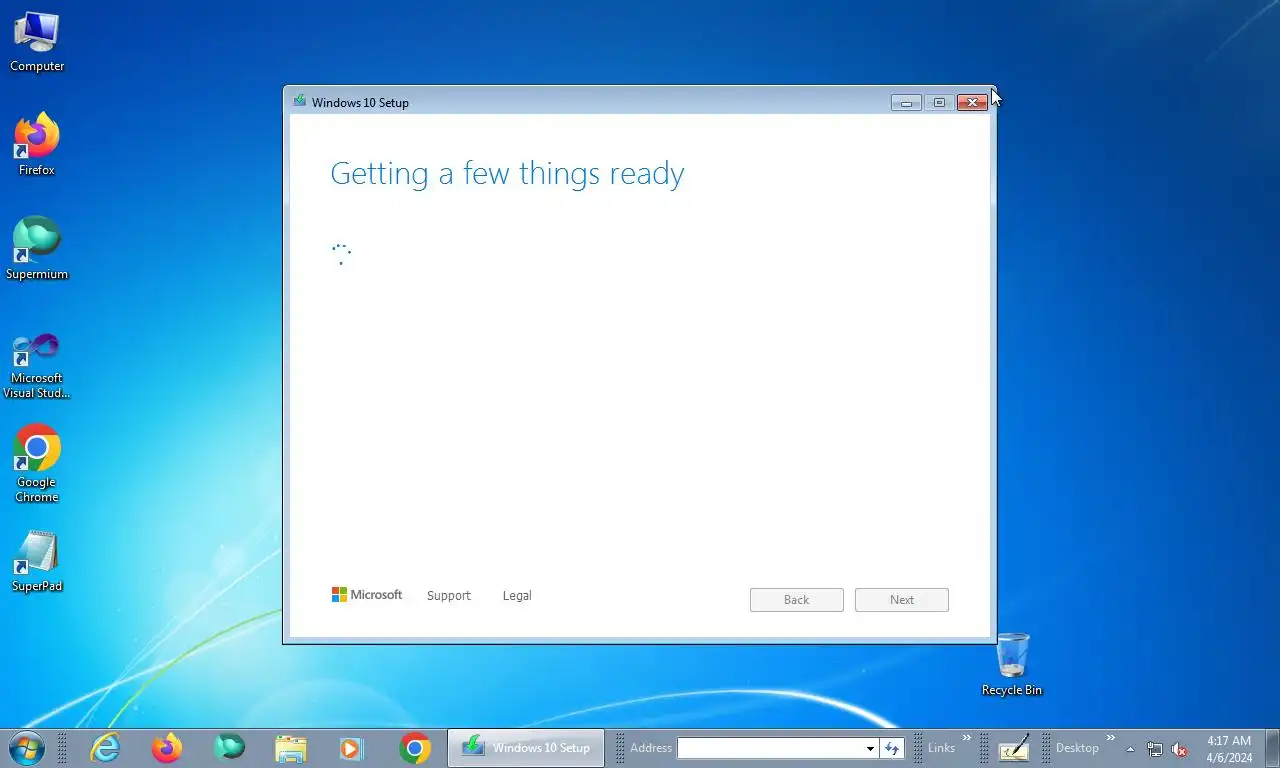This screenshot has height=768, width=1280.
Task: Open the Computer desktop icon
Action: pos(37,42)
